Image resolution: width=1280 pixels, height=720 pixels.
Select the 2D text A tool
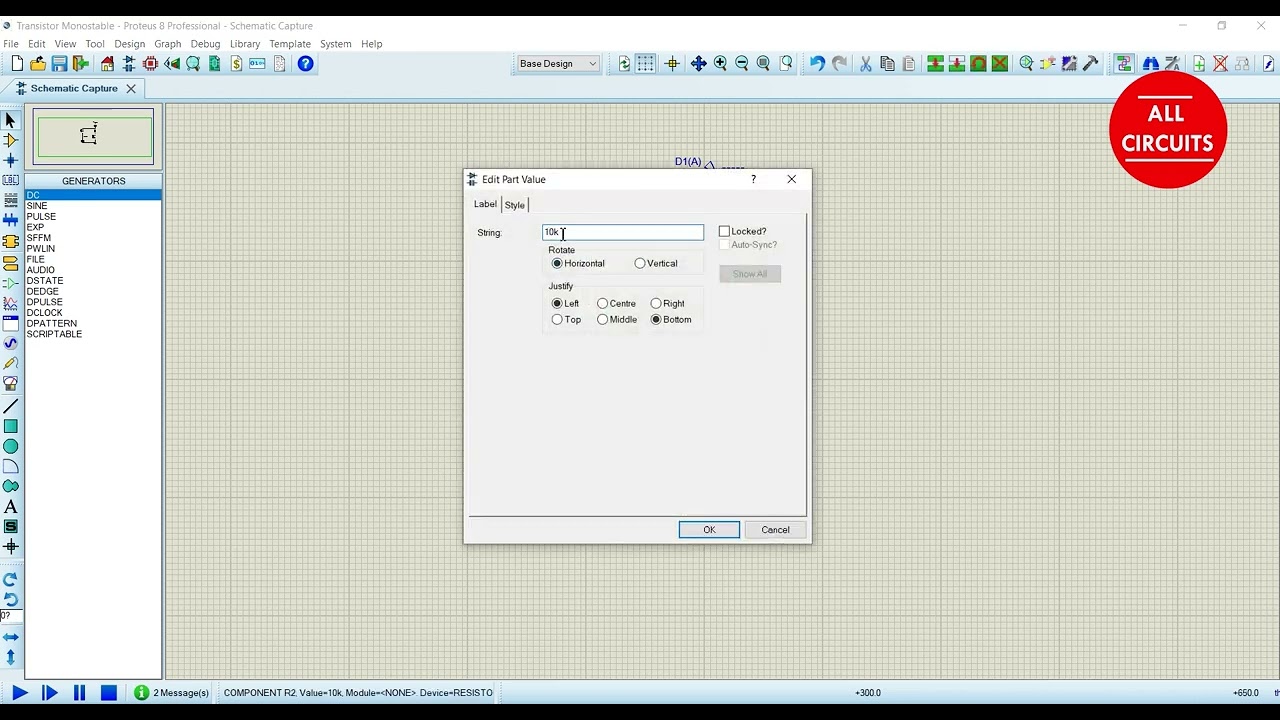point(11,507)
